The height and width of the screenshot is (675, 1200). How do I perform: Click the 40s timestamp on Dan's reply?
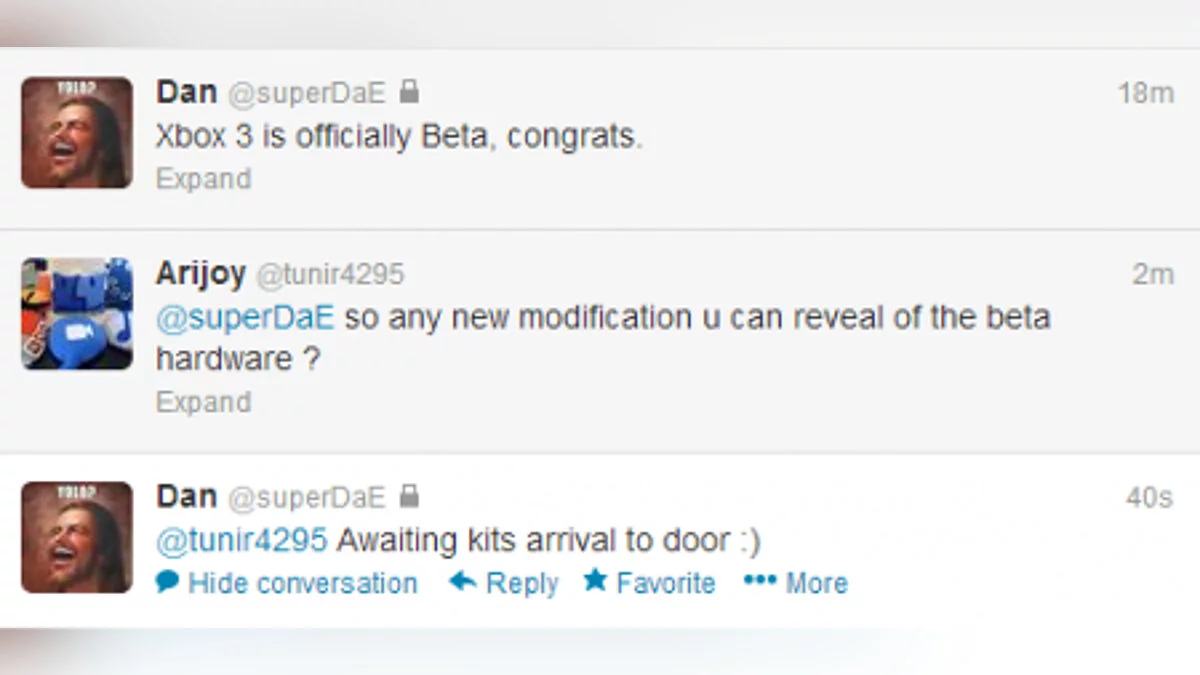[1149, 497]
